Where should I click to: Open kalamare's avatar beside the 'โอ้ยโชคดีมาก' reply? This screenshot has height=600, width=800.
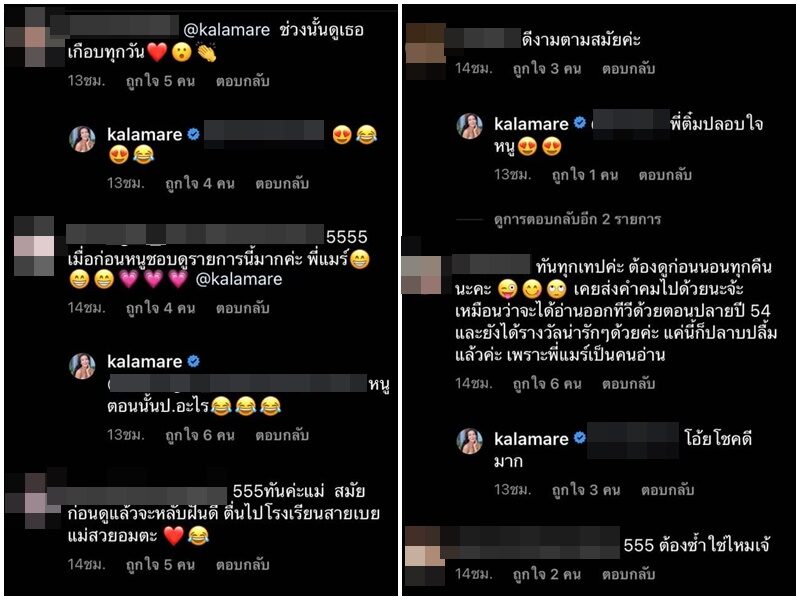[x=469, y=441]
